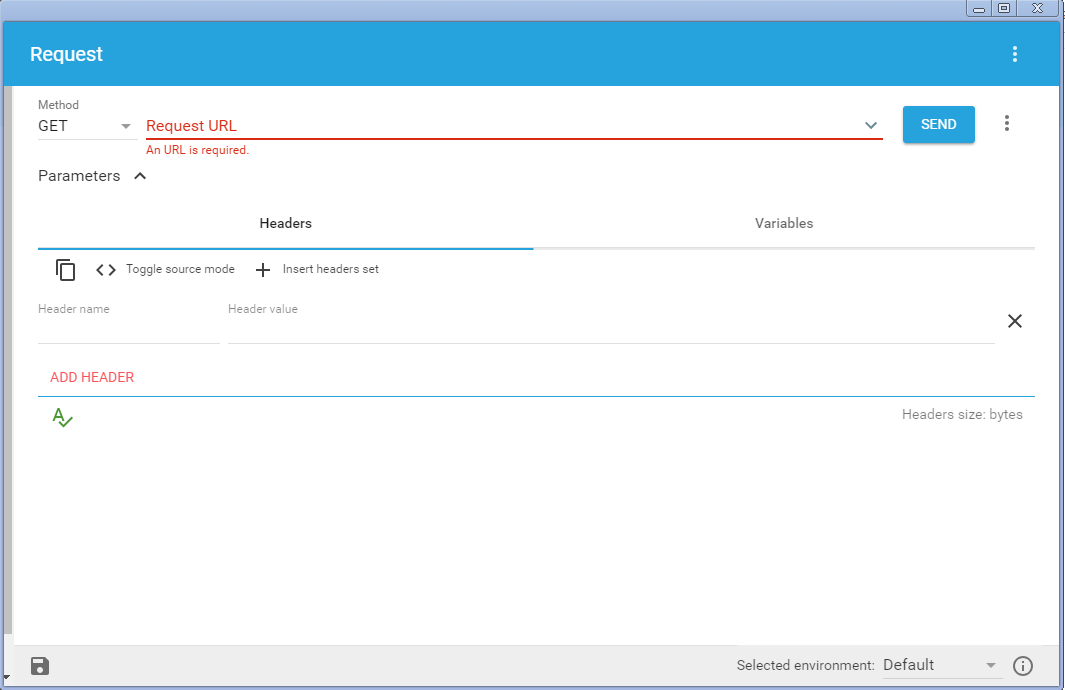The height and width of the screenshot is (690, 1065).
Task: Collapse the Parameters section
Action: click(x=140, y=175)
